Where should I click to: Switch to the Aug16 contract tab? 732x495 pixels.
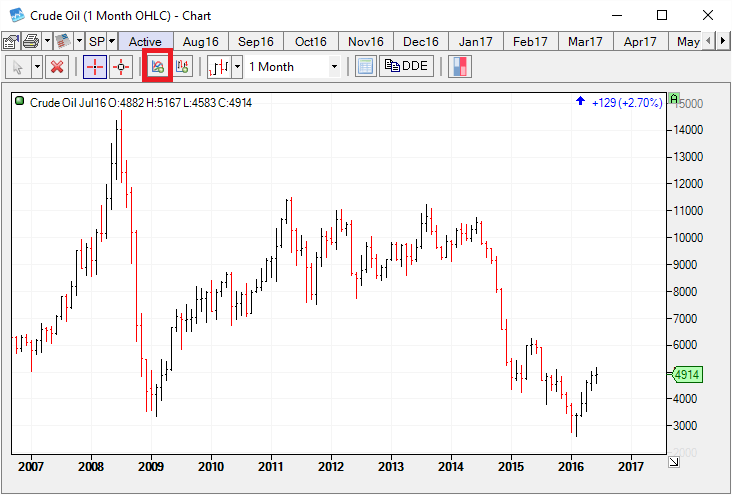tap(201, 41)
